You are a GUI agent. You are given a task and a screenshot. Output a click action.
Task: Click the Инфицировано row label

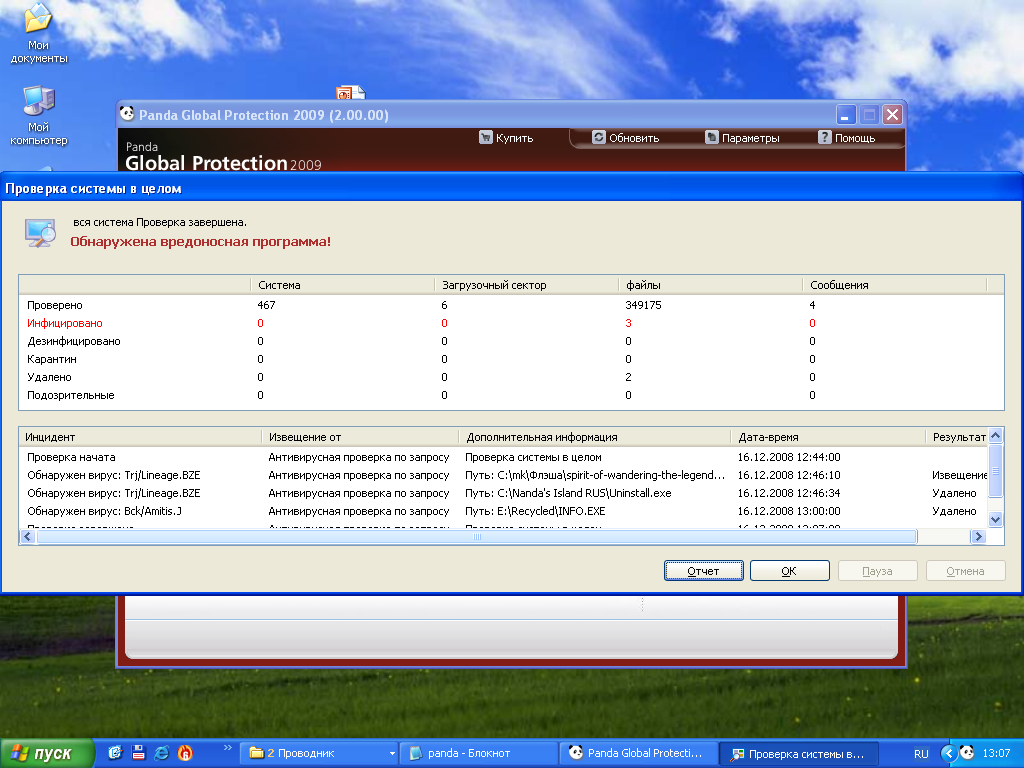pyautogui.click(x=65, y=323)
